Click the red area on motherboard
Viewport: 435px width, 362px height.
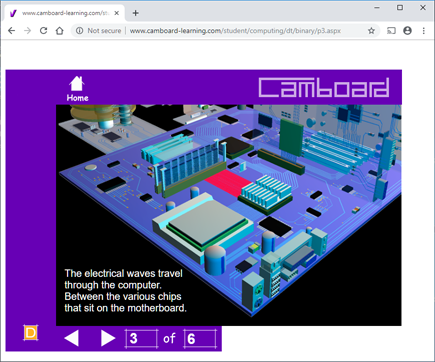(228, 183)
